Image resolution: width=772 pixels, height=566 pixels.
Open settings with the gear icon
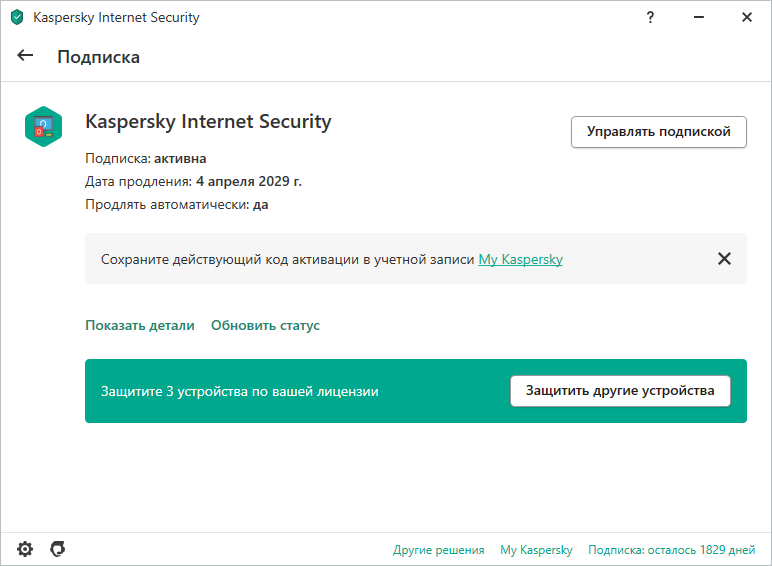25,549
